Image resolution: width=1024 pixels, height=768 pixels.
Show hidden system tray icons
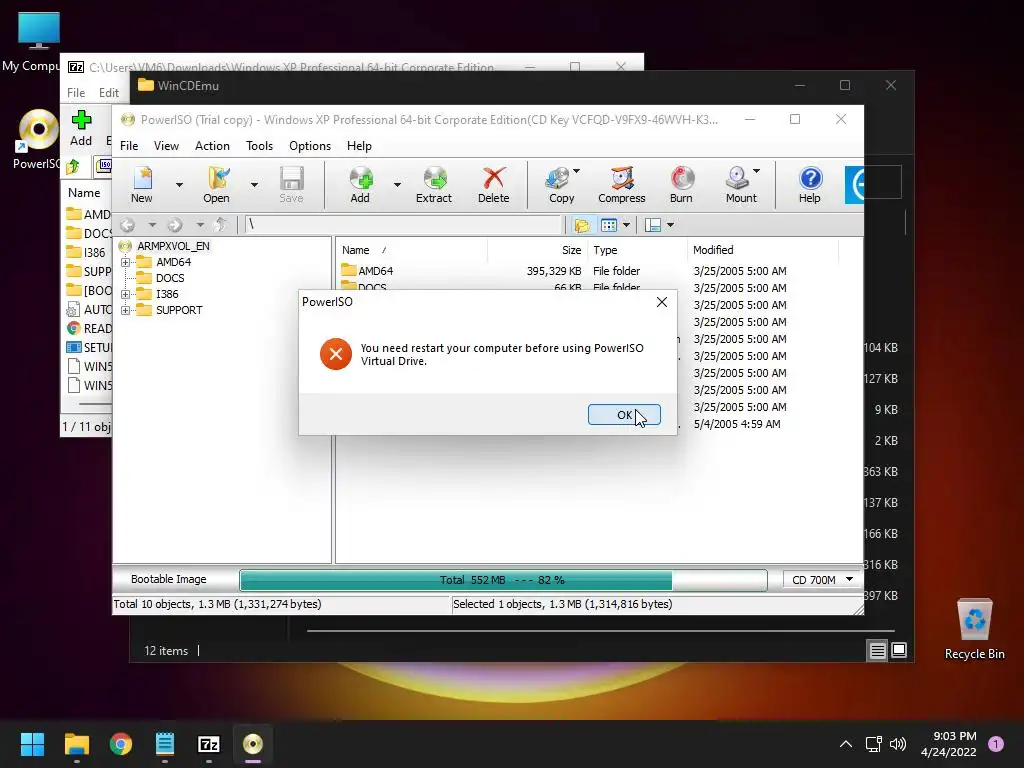pyautogui.click(x=846, y=744)
